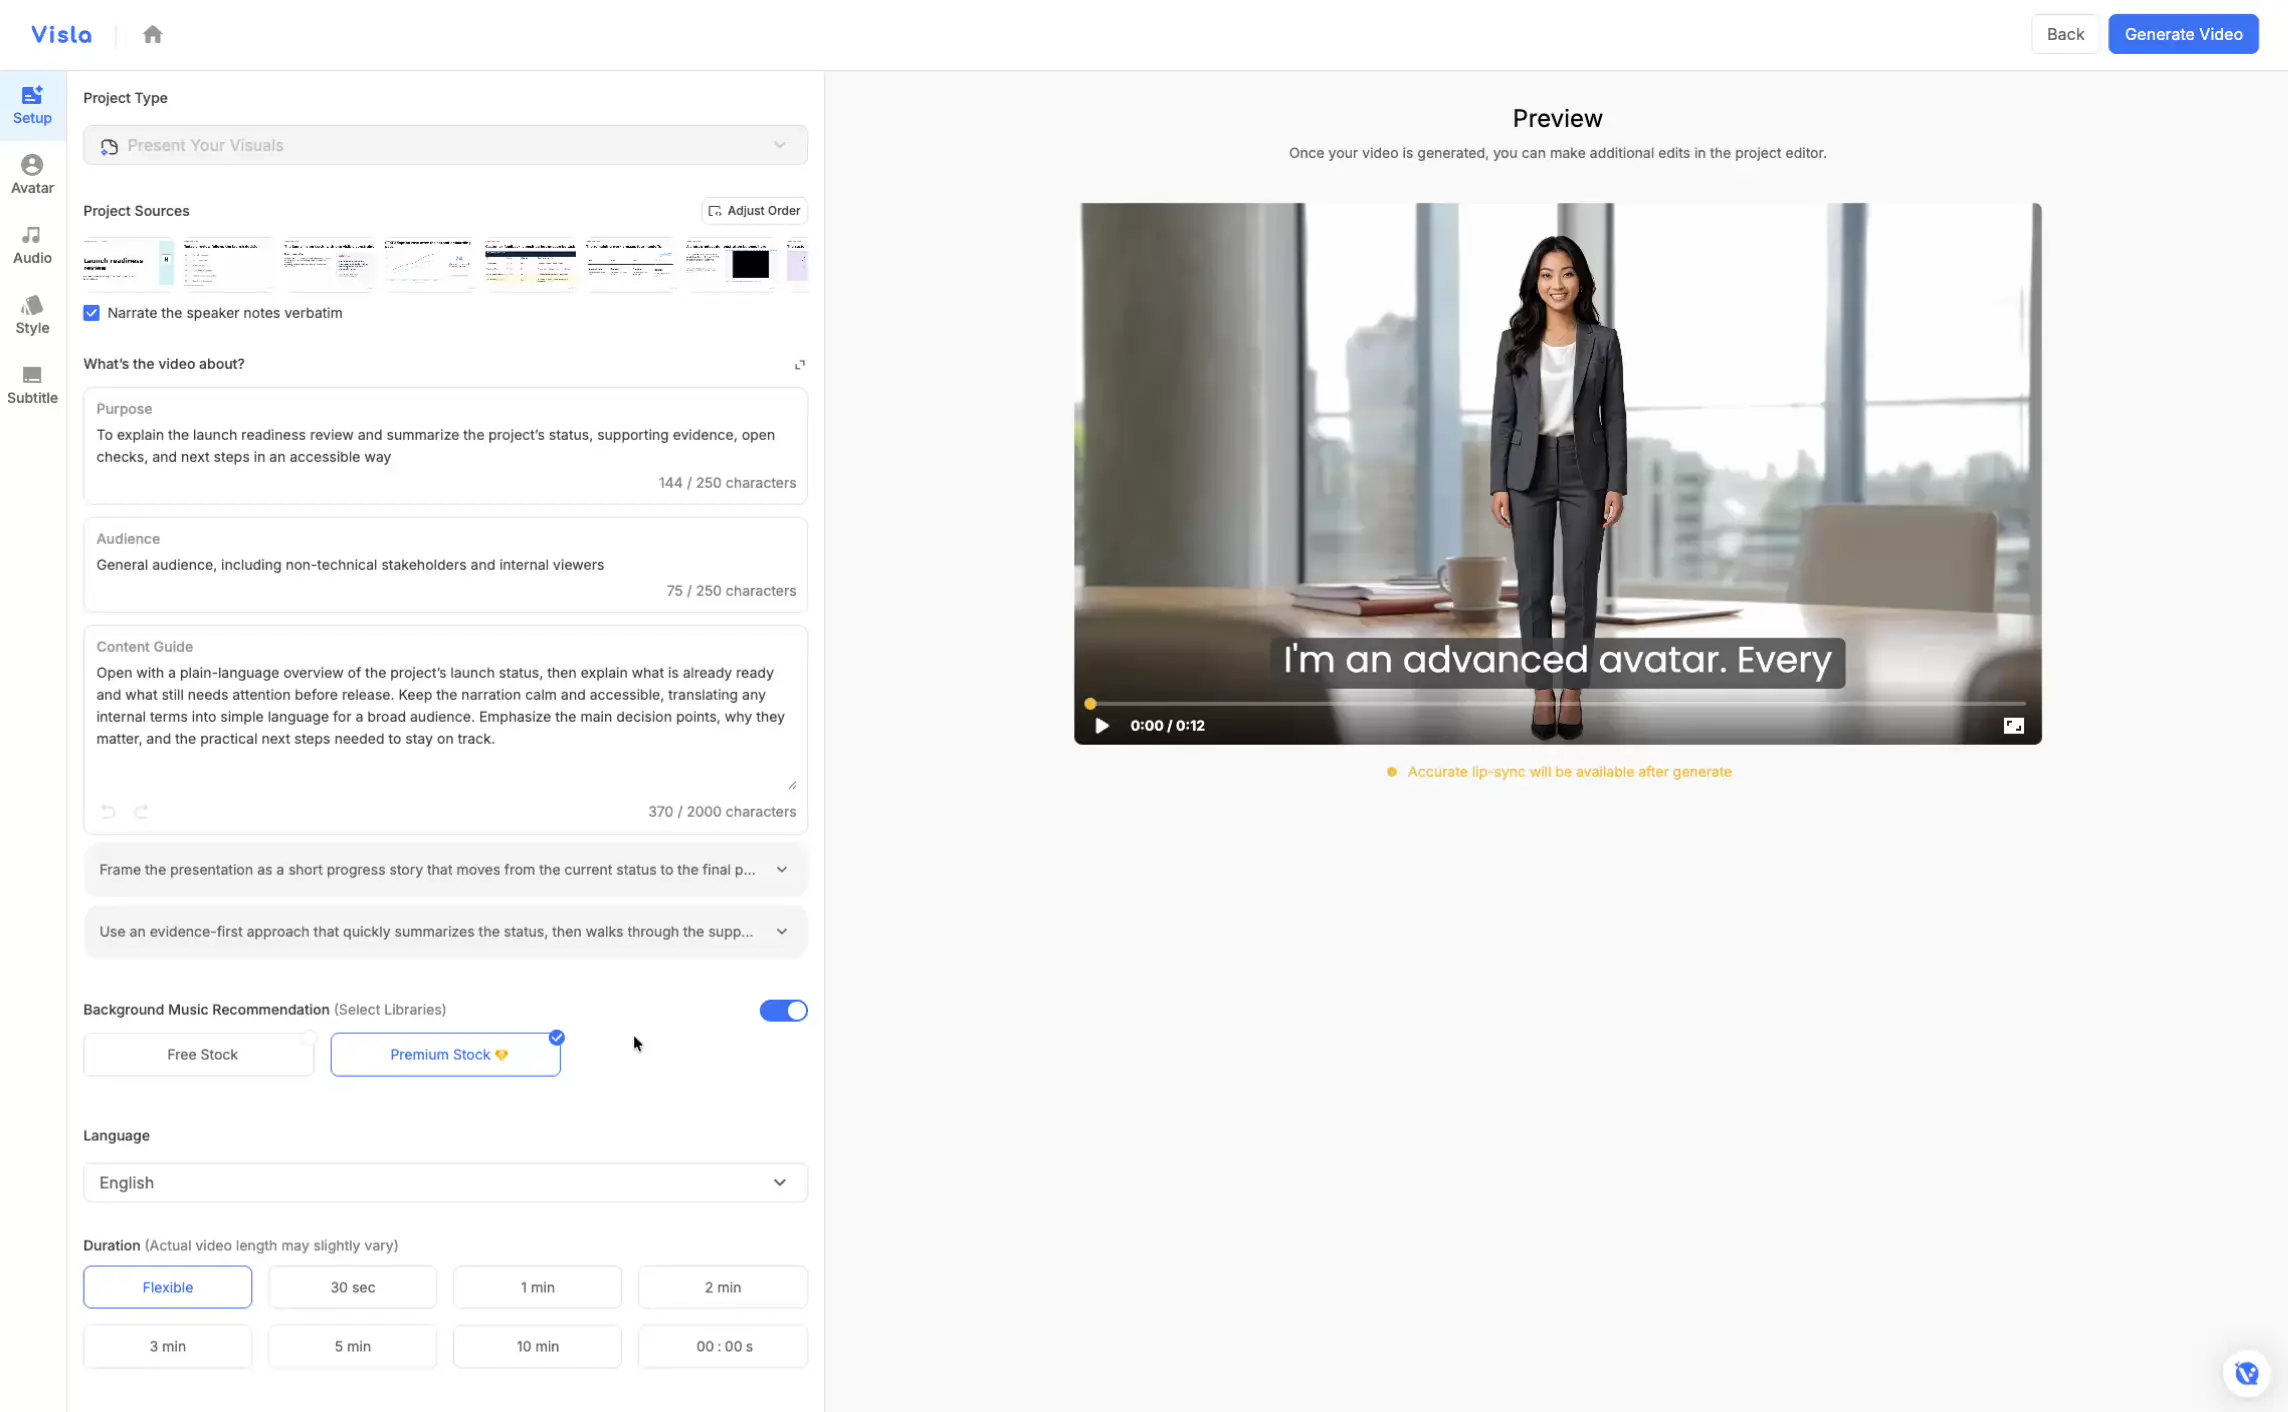Click the redo icon in Content Guide
The width and height of the screenshot is (2288, 1412).
(141, 811)
